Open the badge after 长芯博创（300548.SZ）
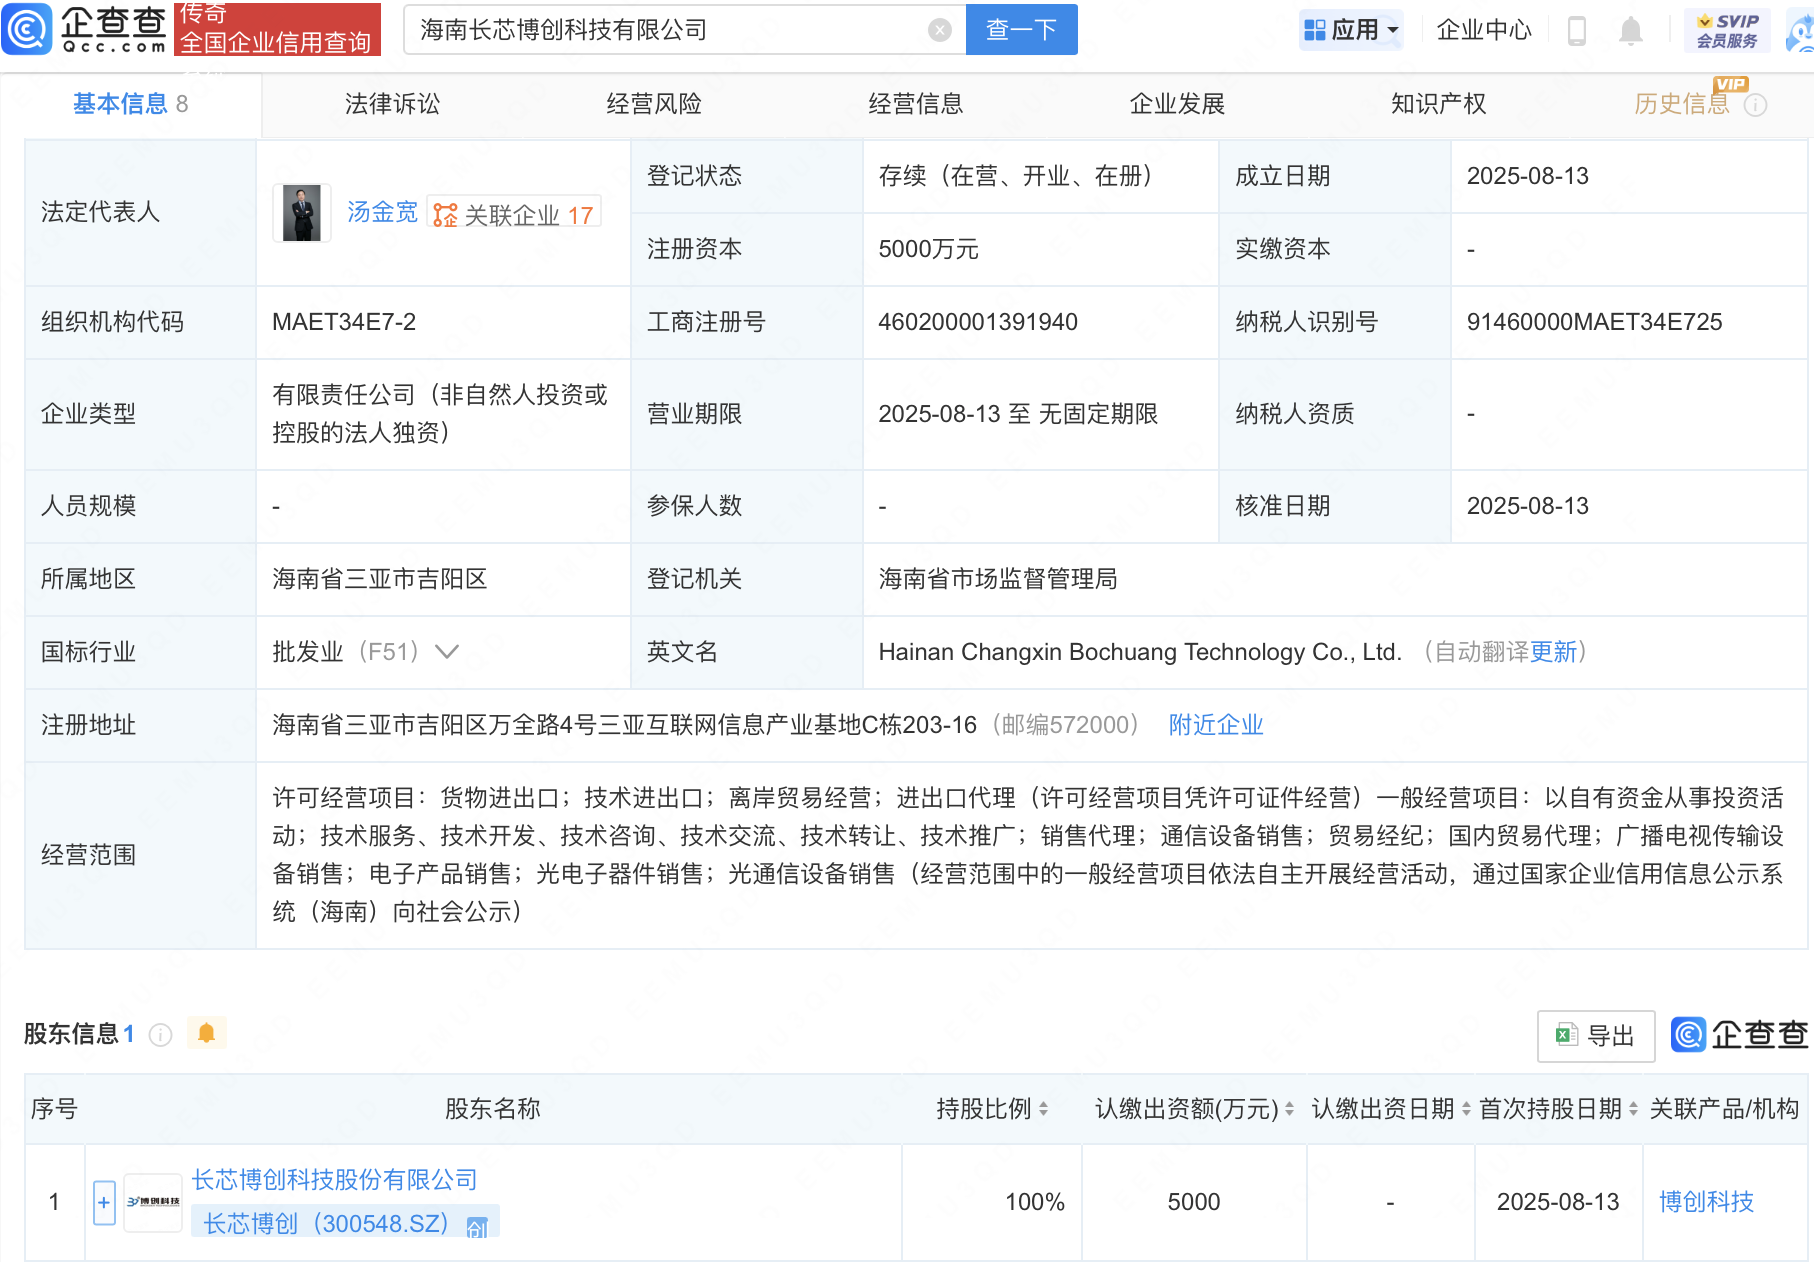Screen dimensions: 1814x1262 pyautogui.click(x=477, y=1227)
